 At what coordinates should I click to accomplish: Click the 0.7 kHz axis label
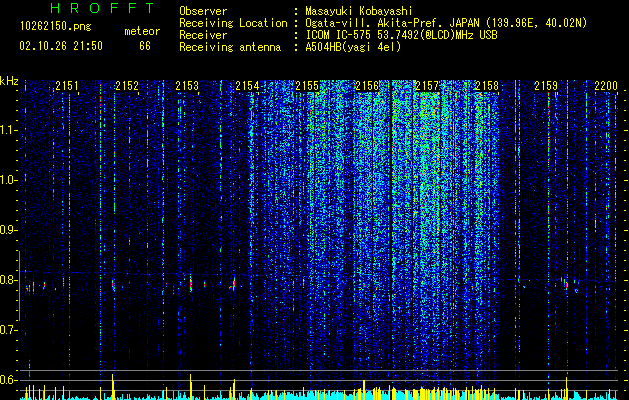(8, 330)
